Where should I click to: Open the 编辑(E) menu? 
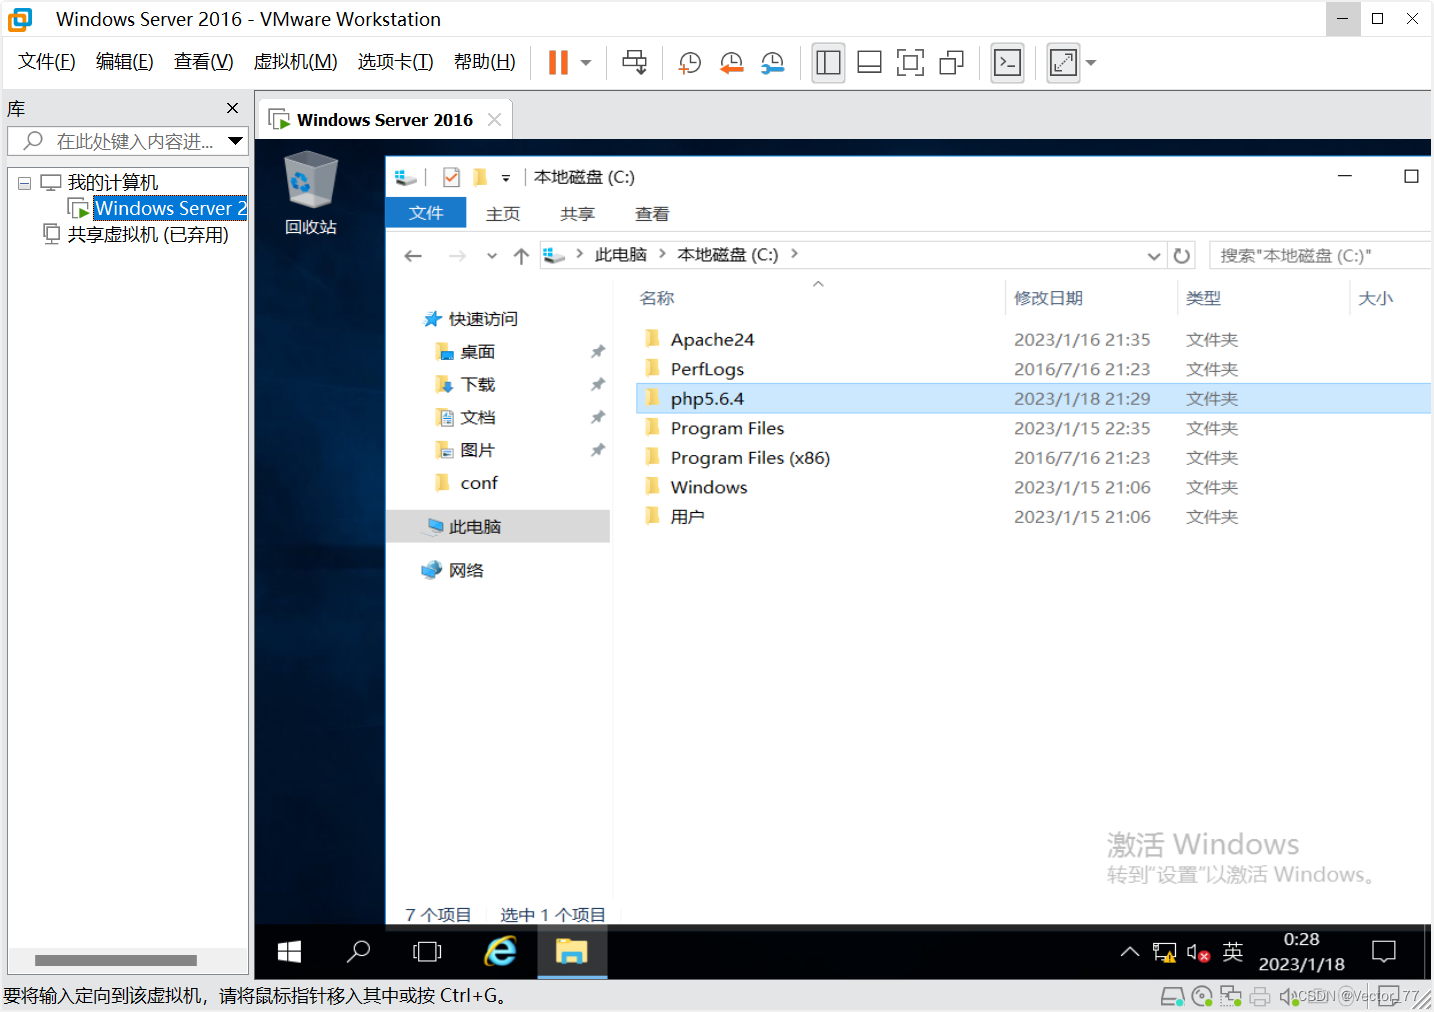tap(124, 62)
